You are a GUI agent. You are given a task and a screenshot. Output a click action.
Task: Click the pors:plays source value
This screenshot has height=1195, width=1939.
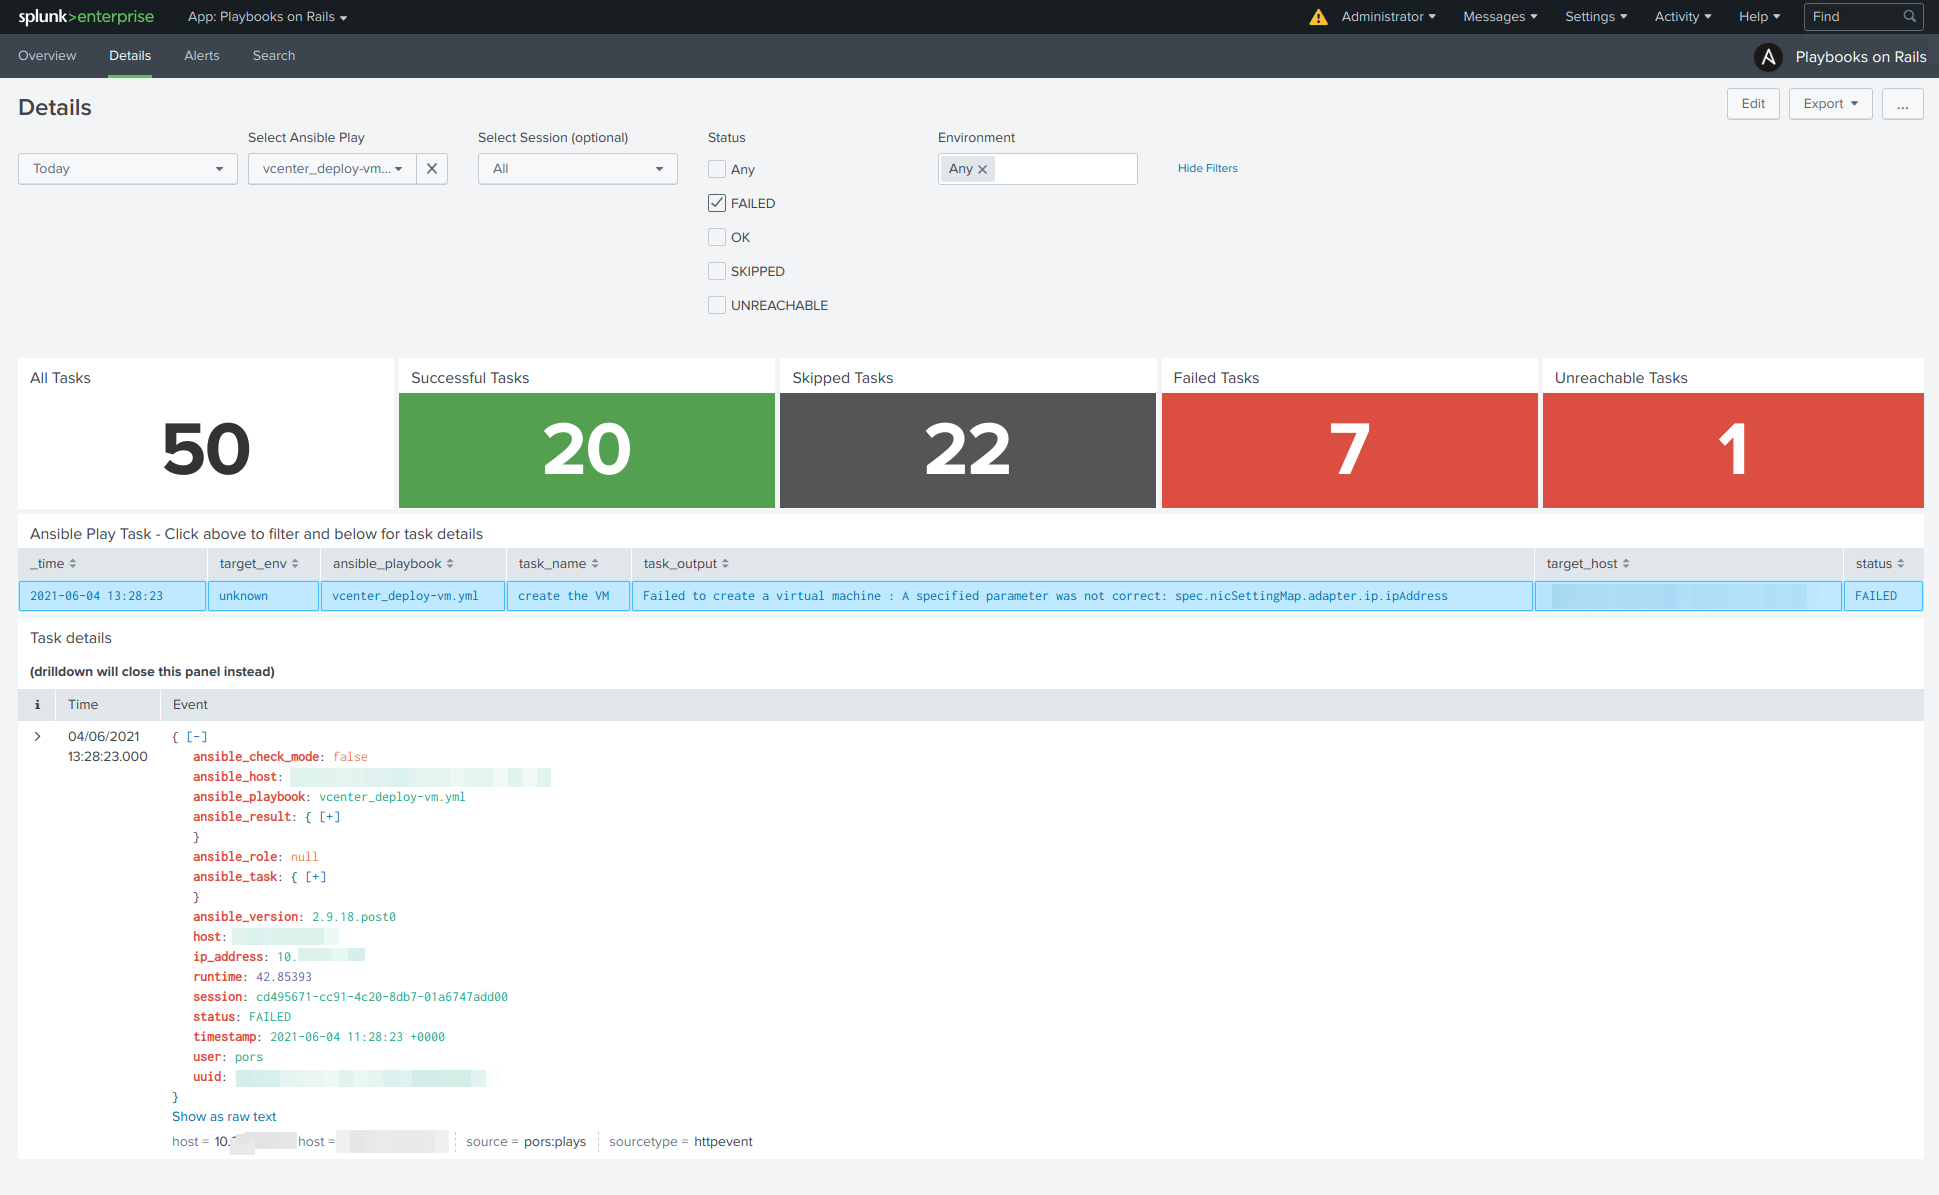click(555, 1142)
